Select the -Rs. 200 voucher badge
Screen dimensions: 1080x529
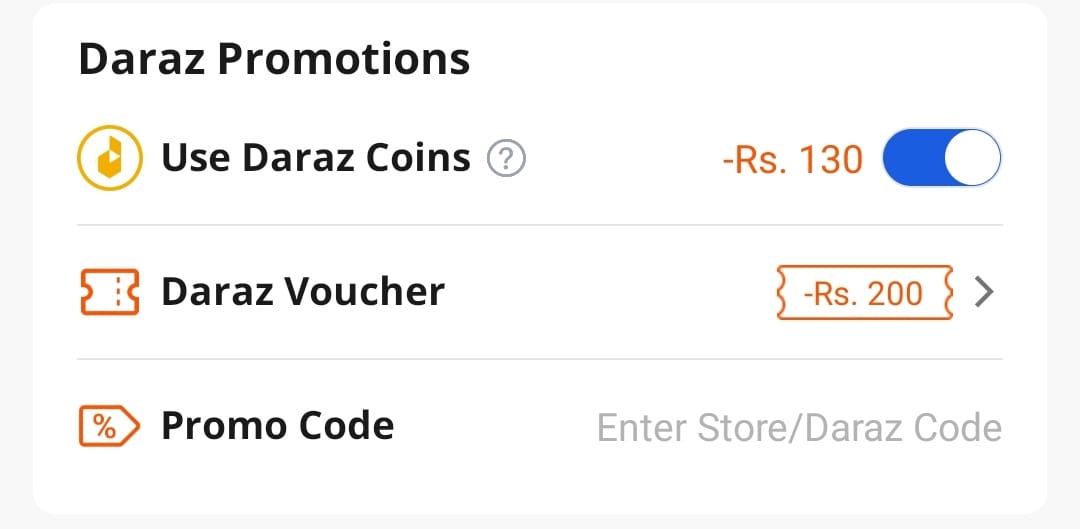pos(865,293)
